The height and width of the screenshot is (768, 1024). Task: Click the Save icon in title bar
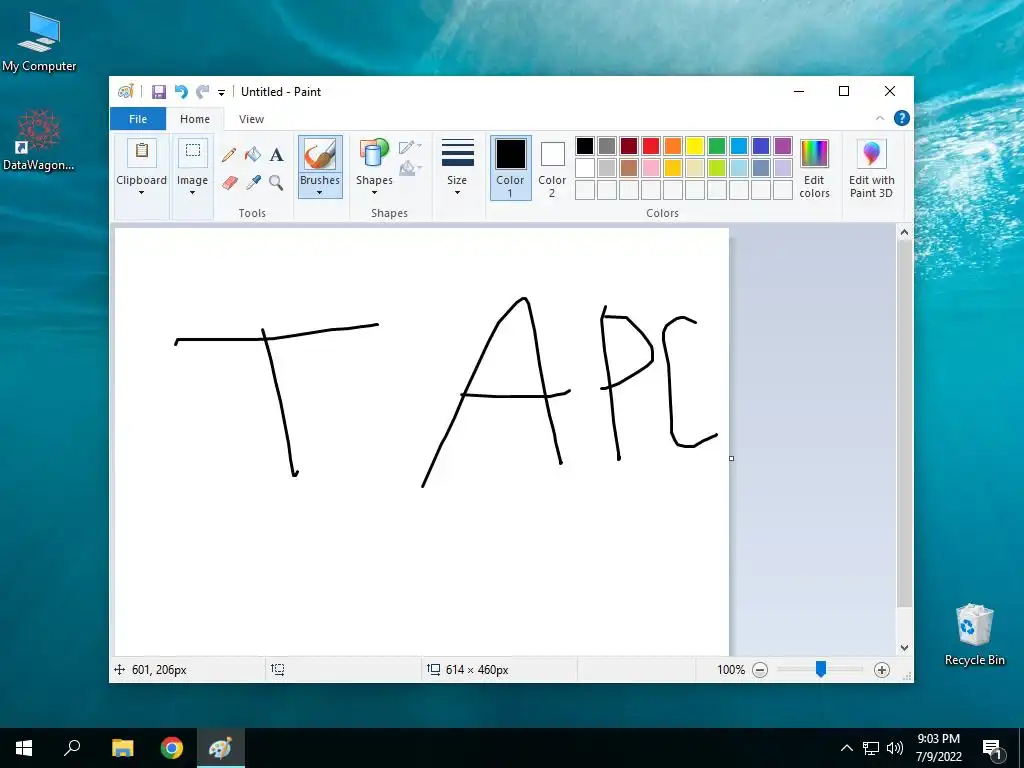pos(159,92)
